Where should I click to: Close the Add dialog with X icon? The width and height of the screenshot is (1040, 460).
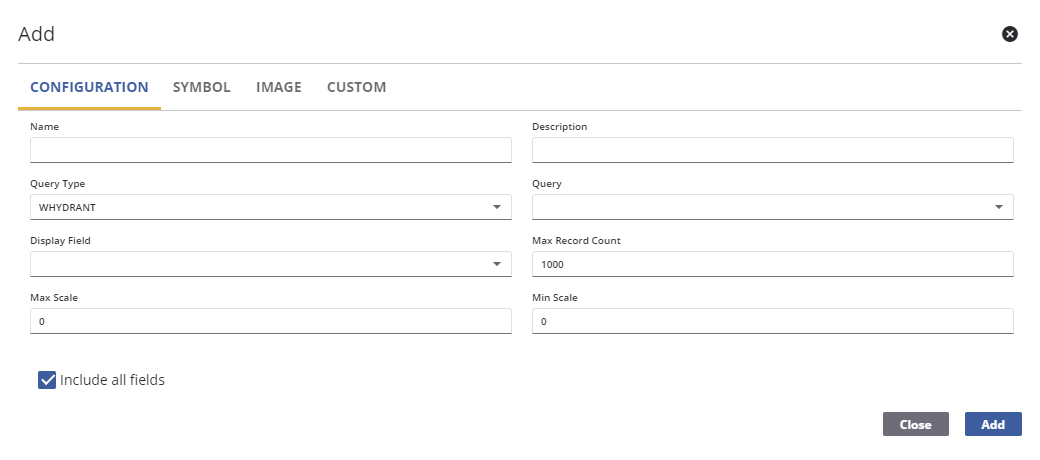tap(1010, 34)
